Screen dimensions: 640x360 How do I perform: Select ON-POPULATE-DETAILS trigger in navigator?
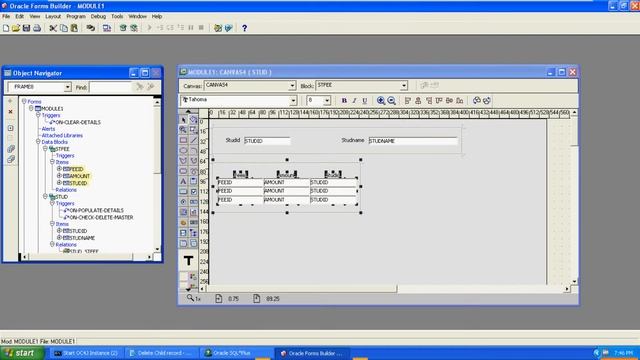click(x=96, y=210)
